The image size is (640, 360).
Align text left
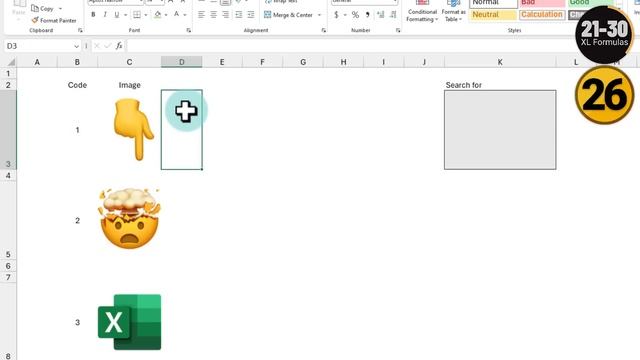201,15
